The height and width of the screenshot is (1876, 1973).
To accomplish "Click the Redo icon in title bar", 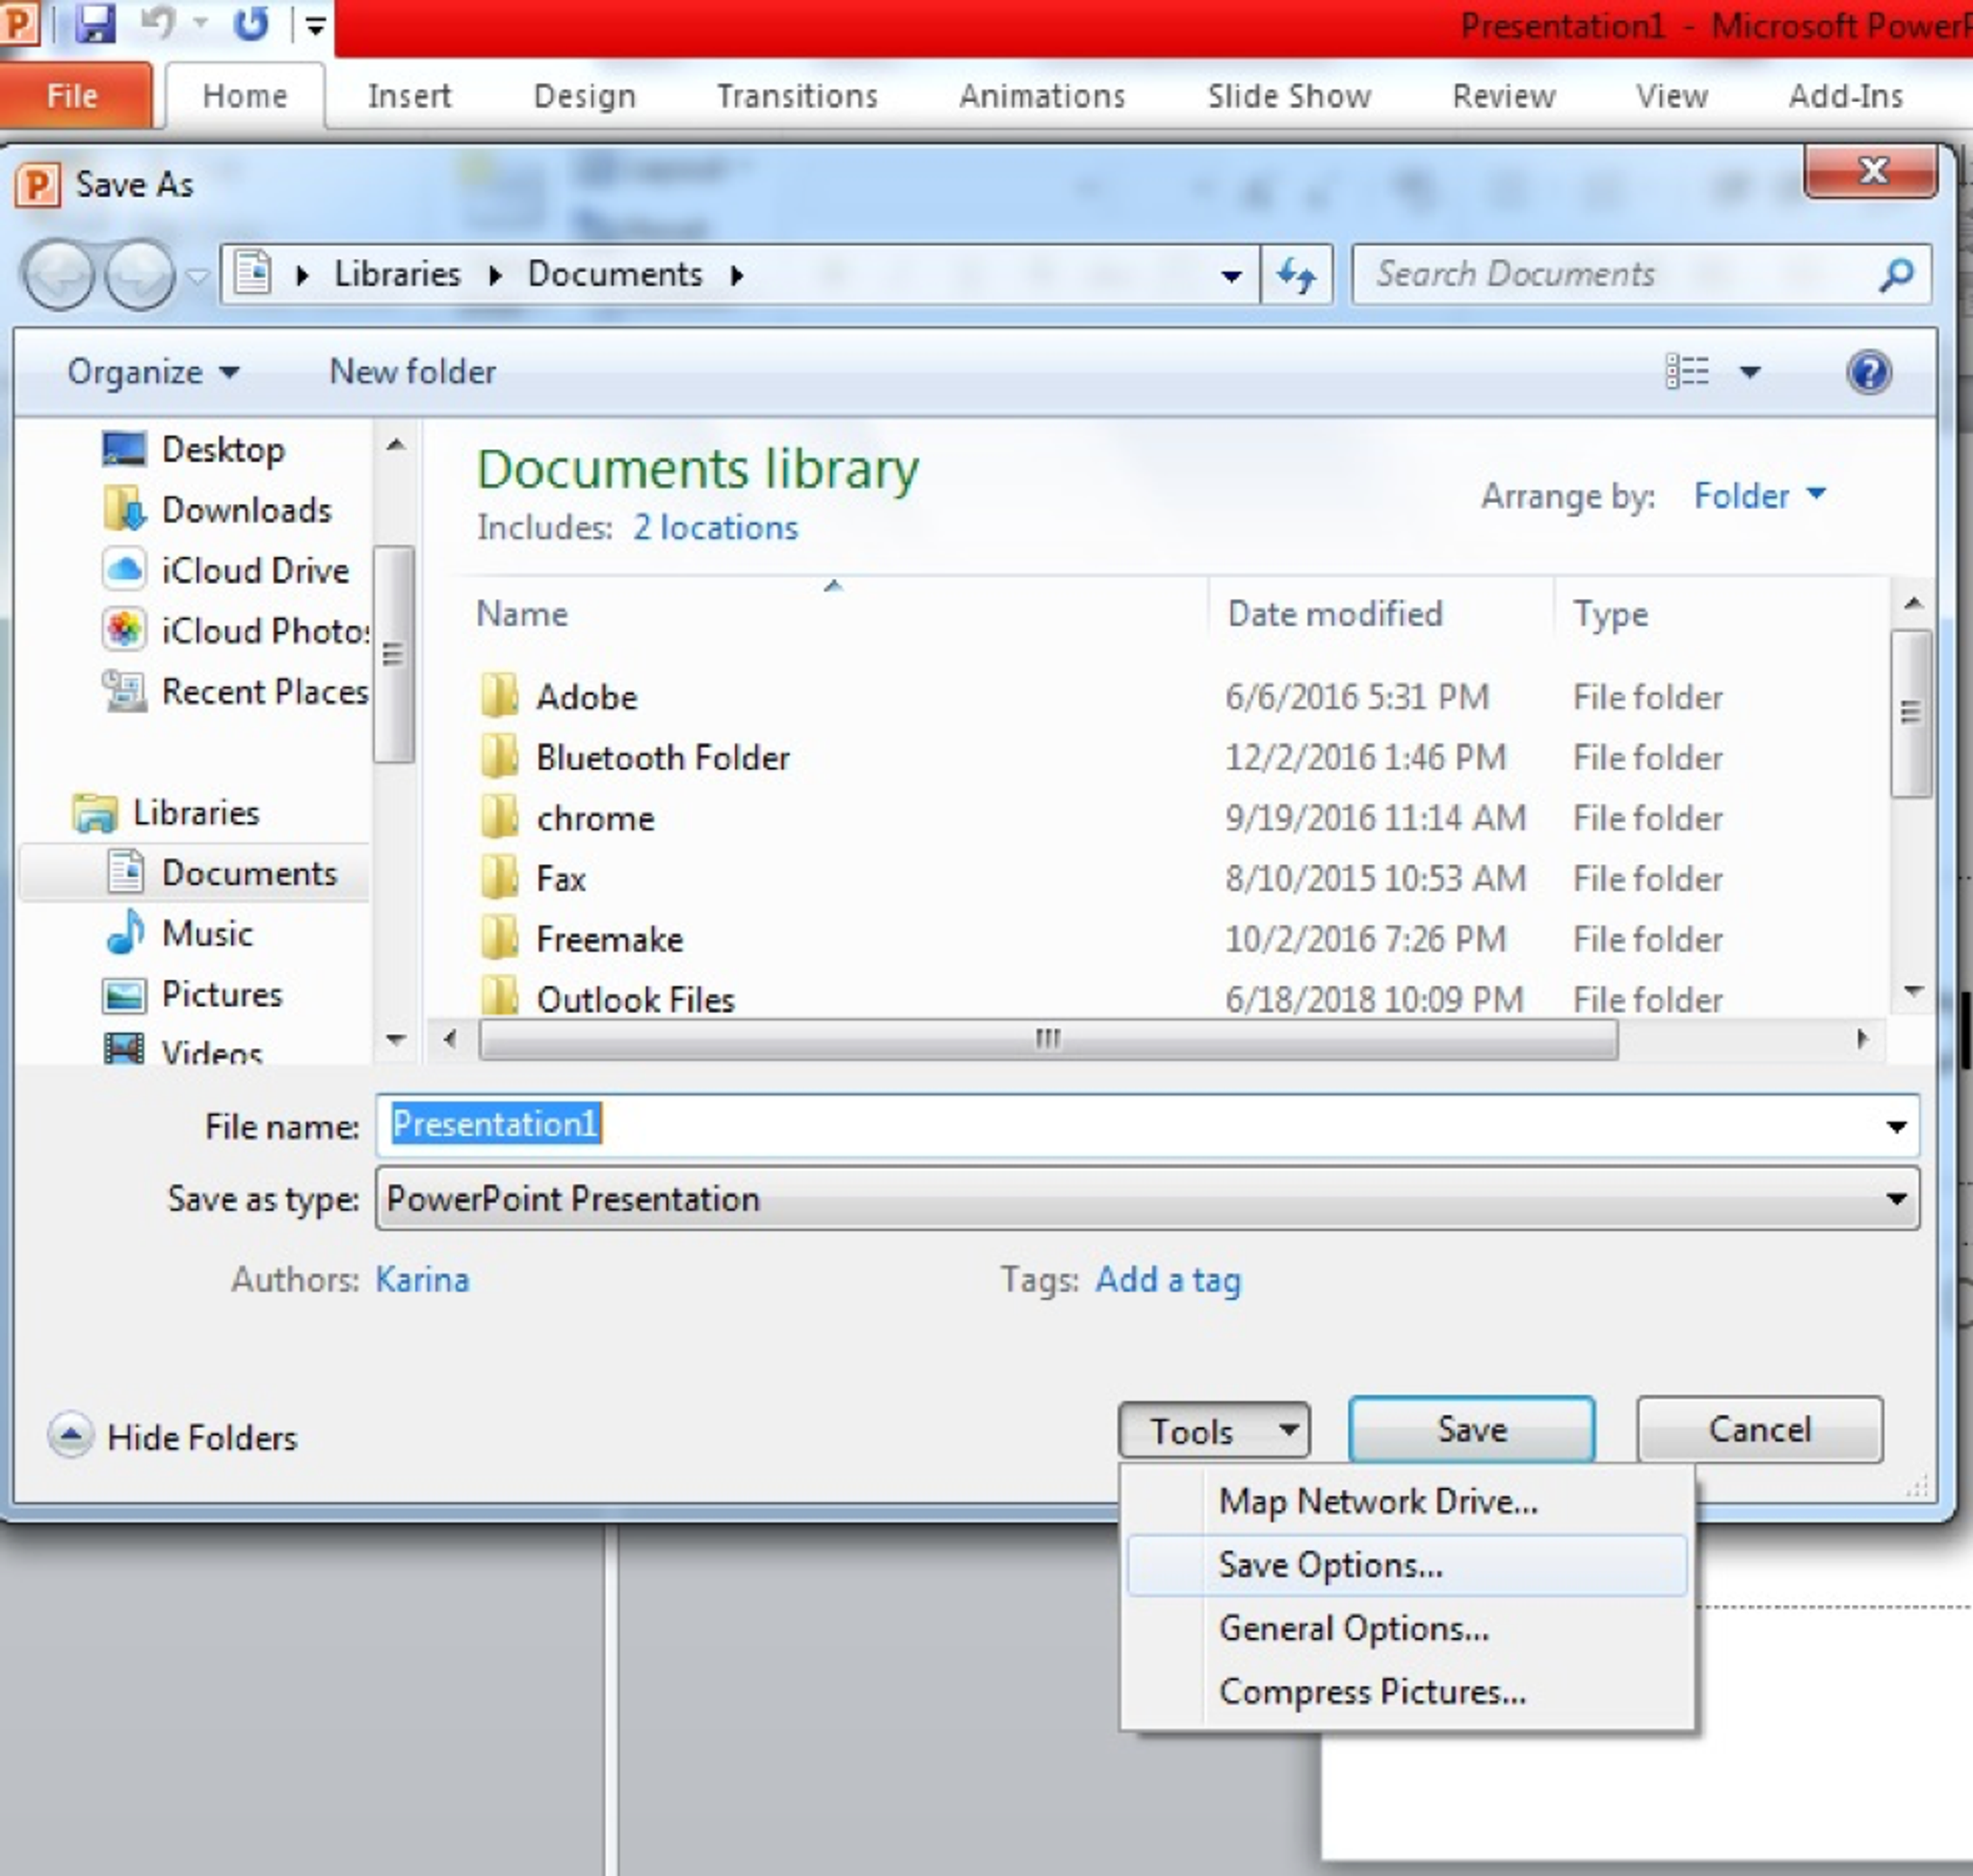I will click(250, 22).
